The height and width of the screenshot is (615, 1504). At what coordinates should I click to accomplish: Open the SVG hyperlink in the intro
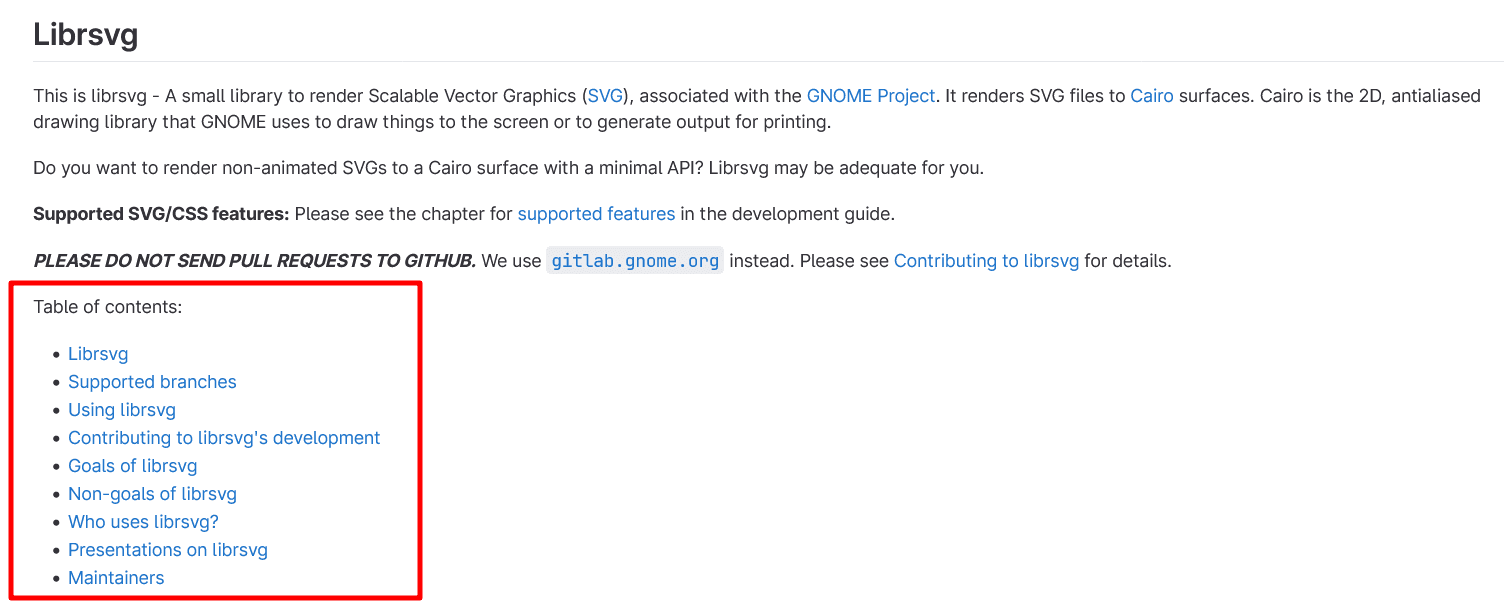605,96
